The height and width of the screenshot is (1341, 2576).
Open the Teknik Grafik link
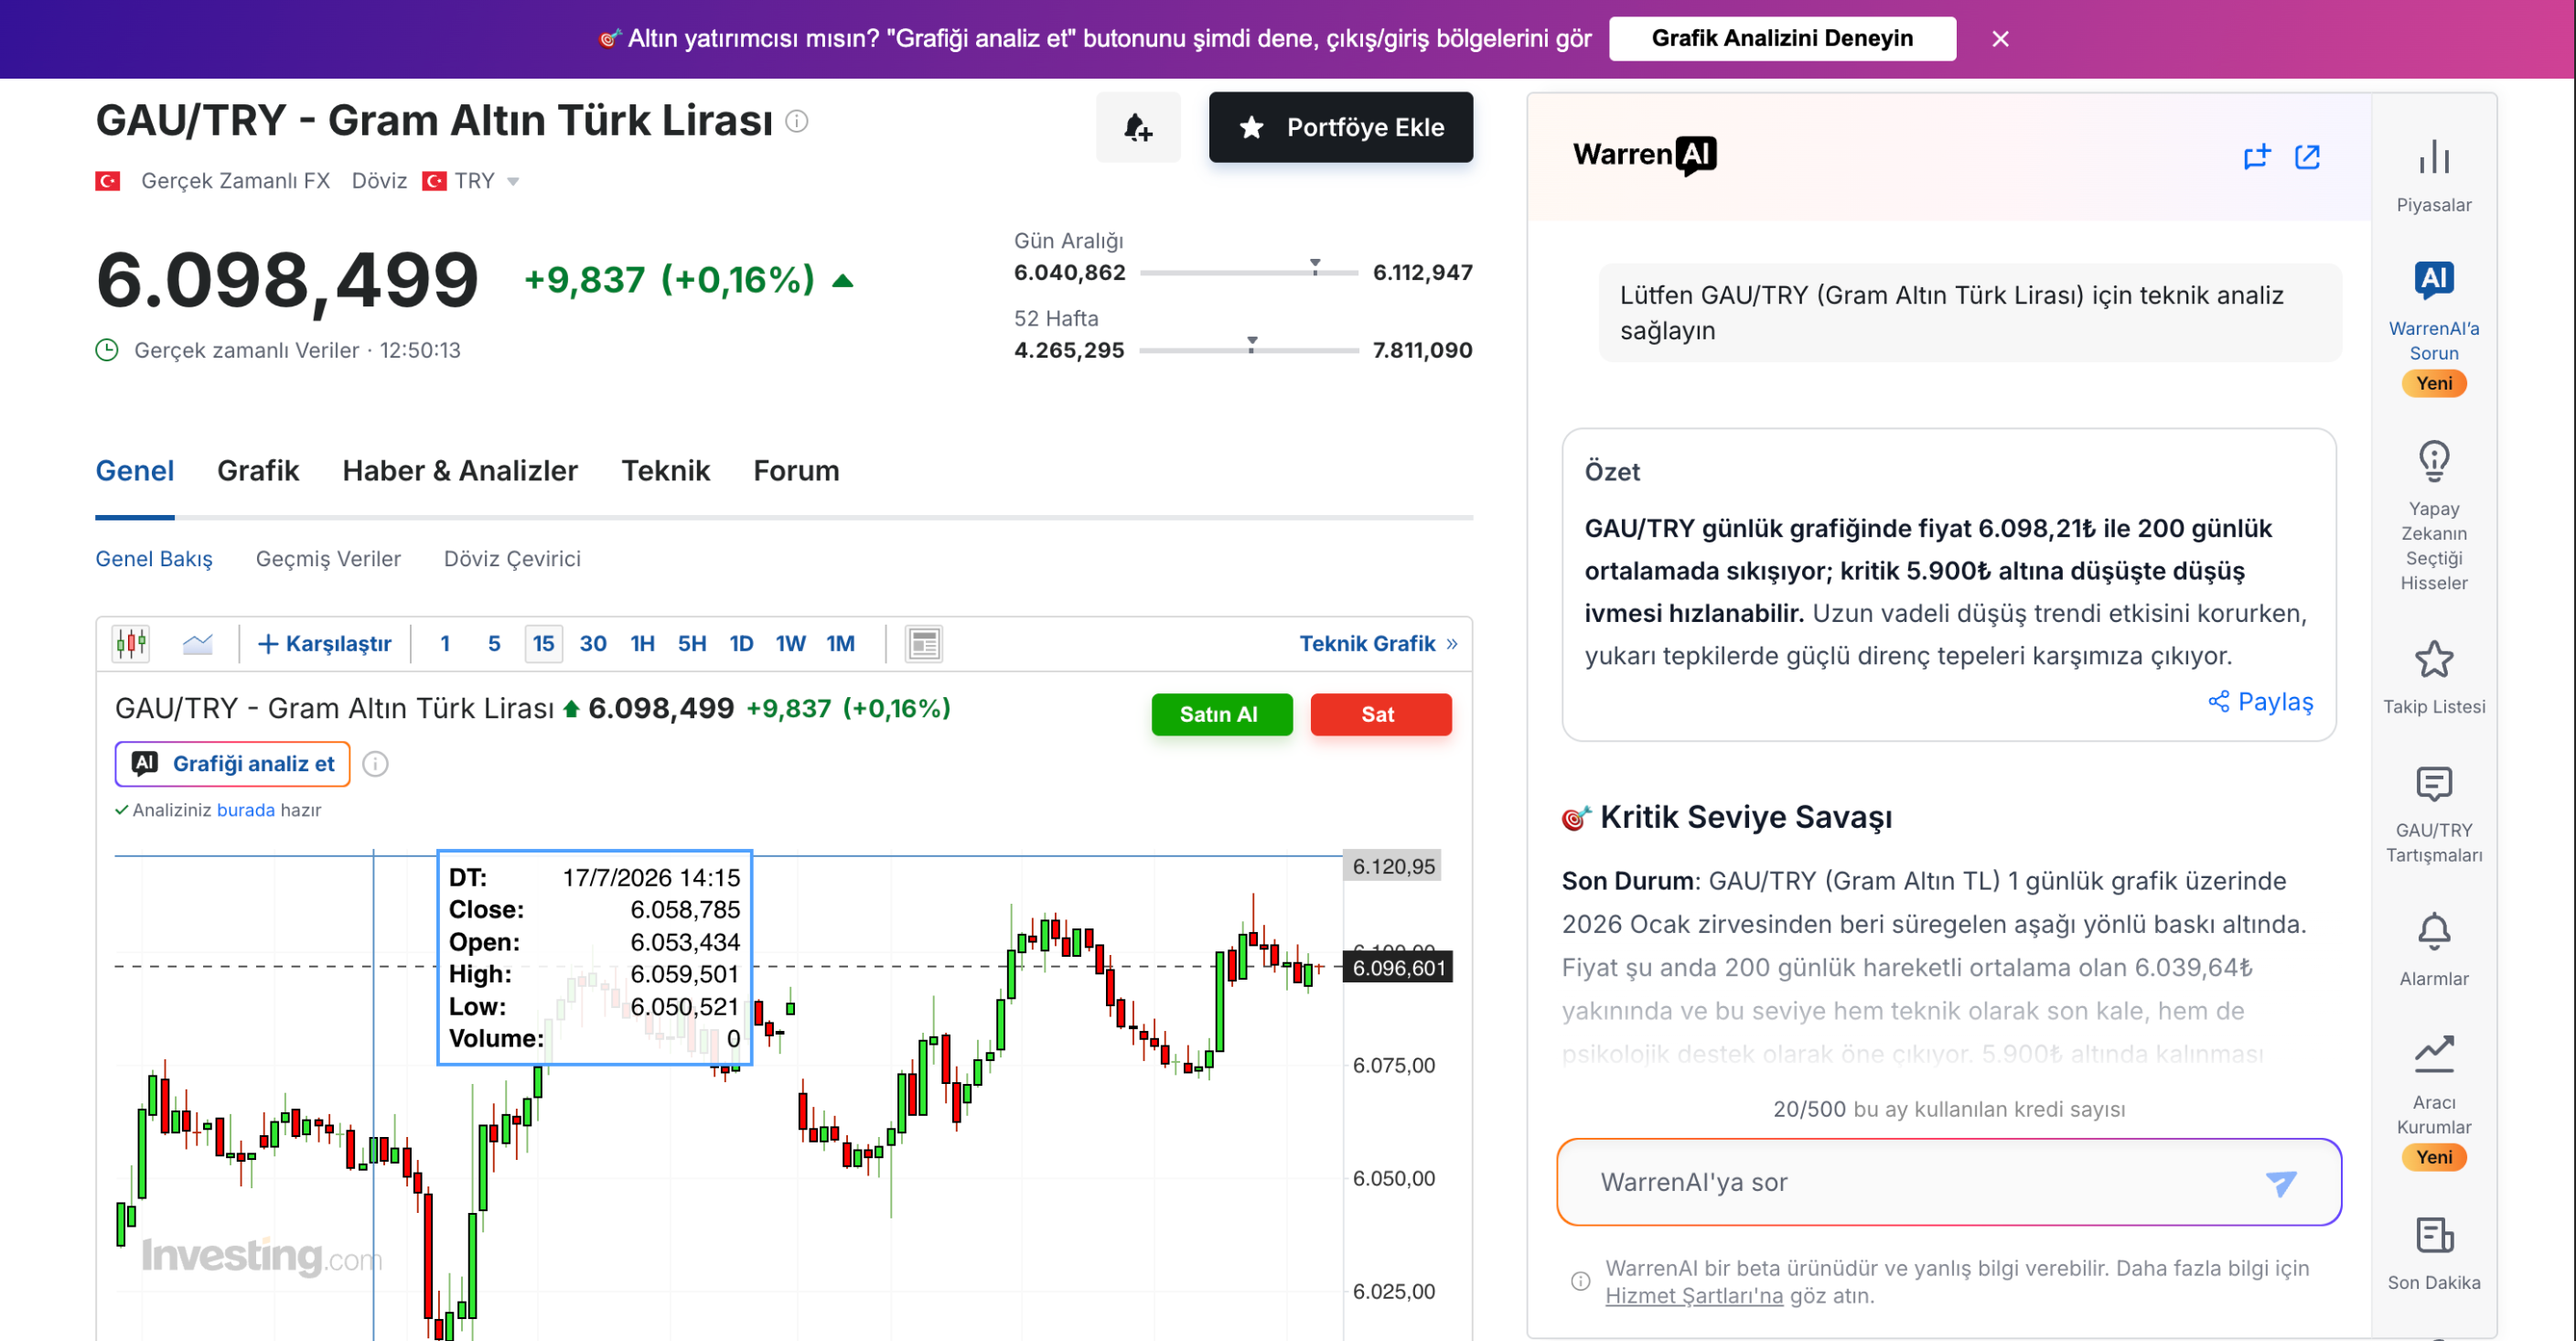click(x=1378, y=644)
